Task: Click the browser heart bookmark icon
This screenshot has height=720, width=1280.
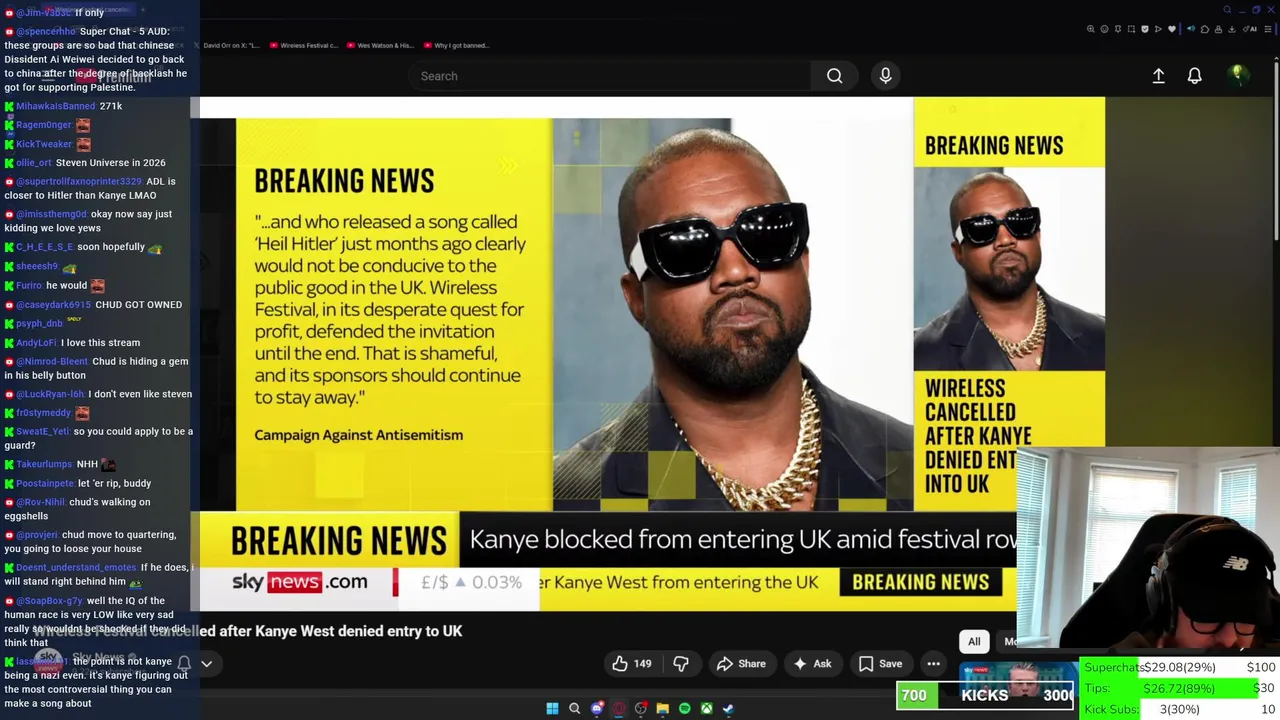Action: pyautogui.click(x=1172, y=29)
